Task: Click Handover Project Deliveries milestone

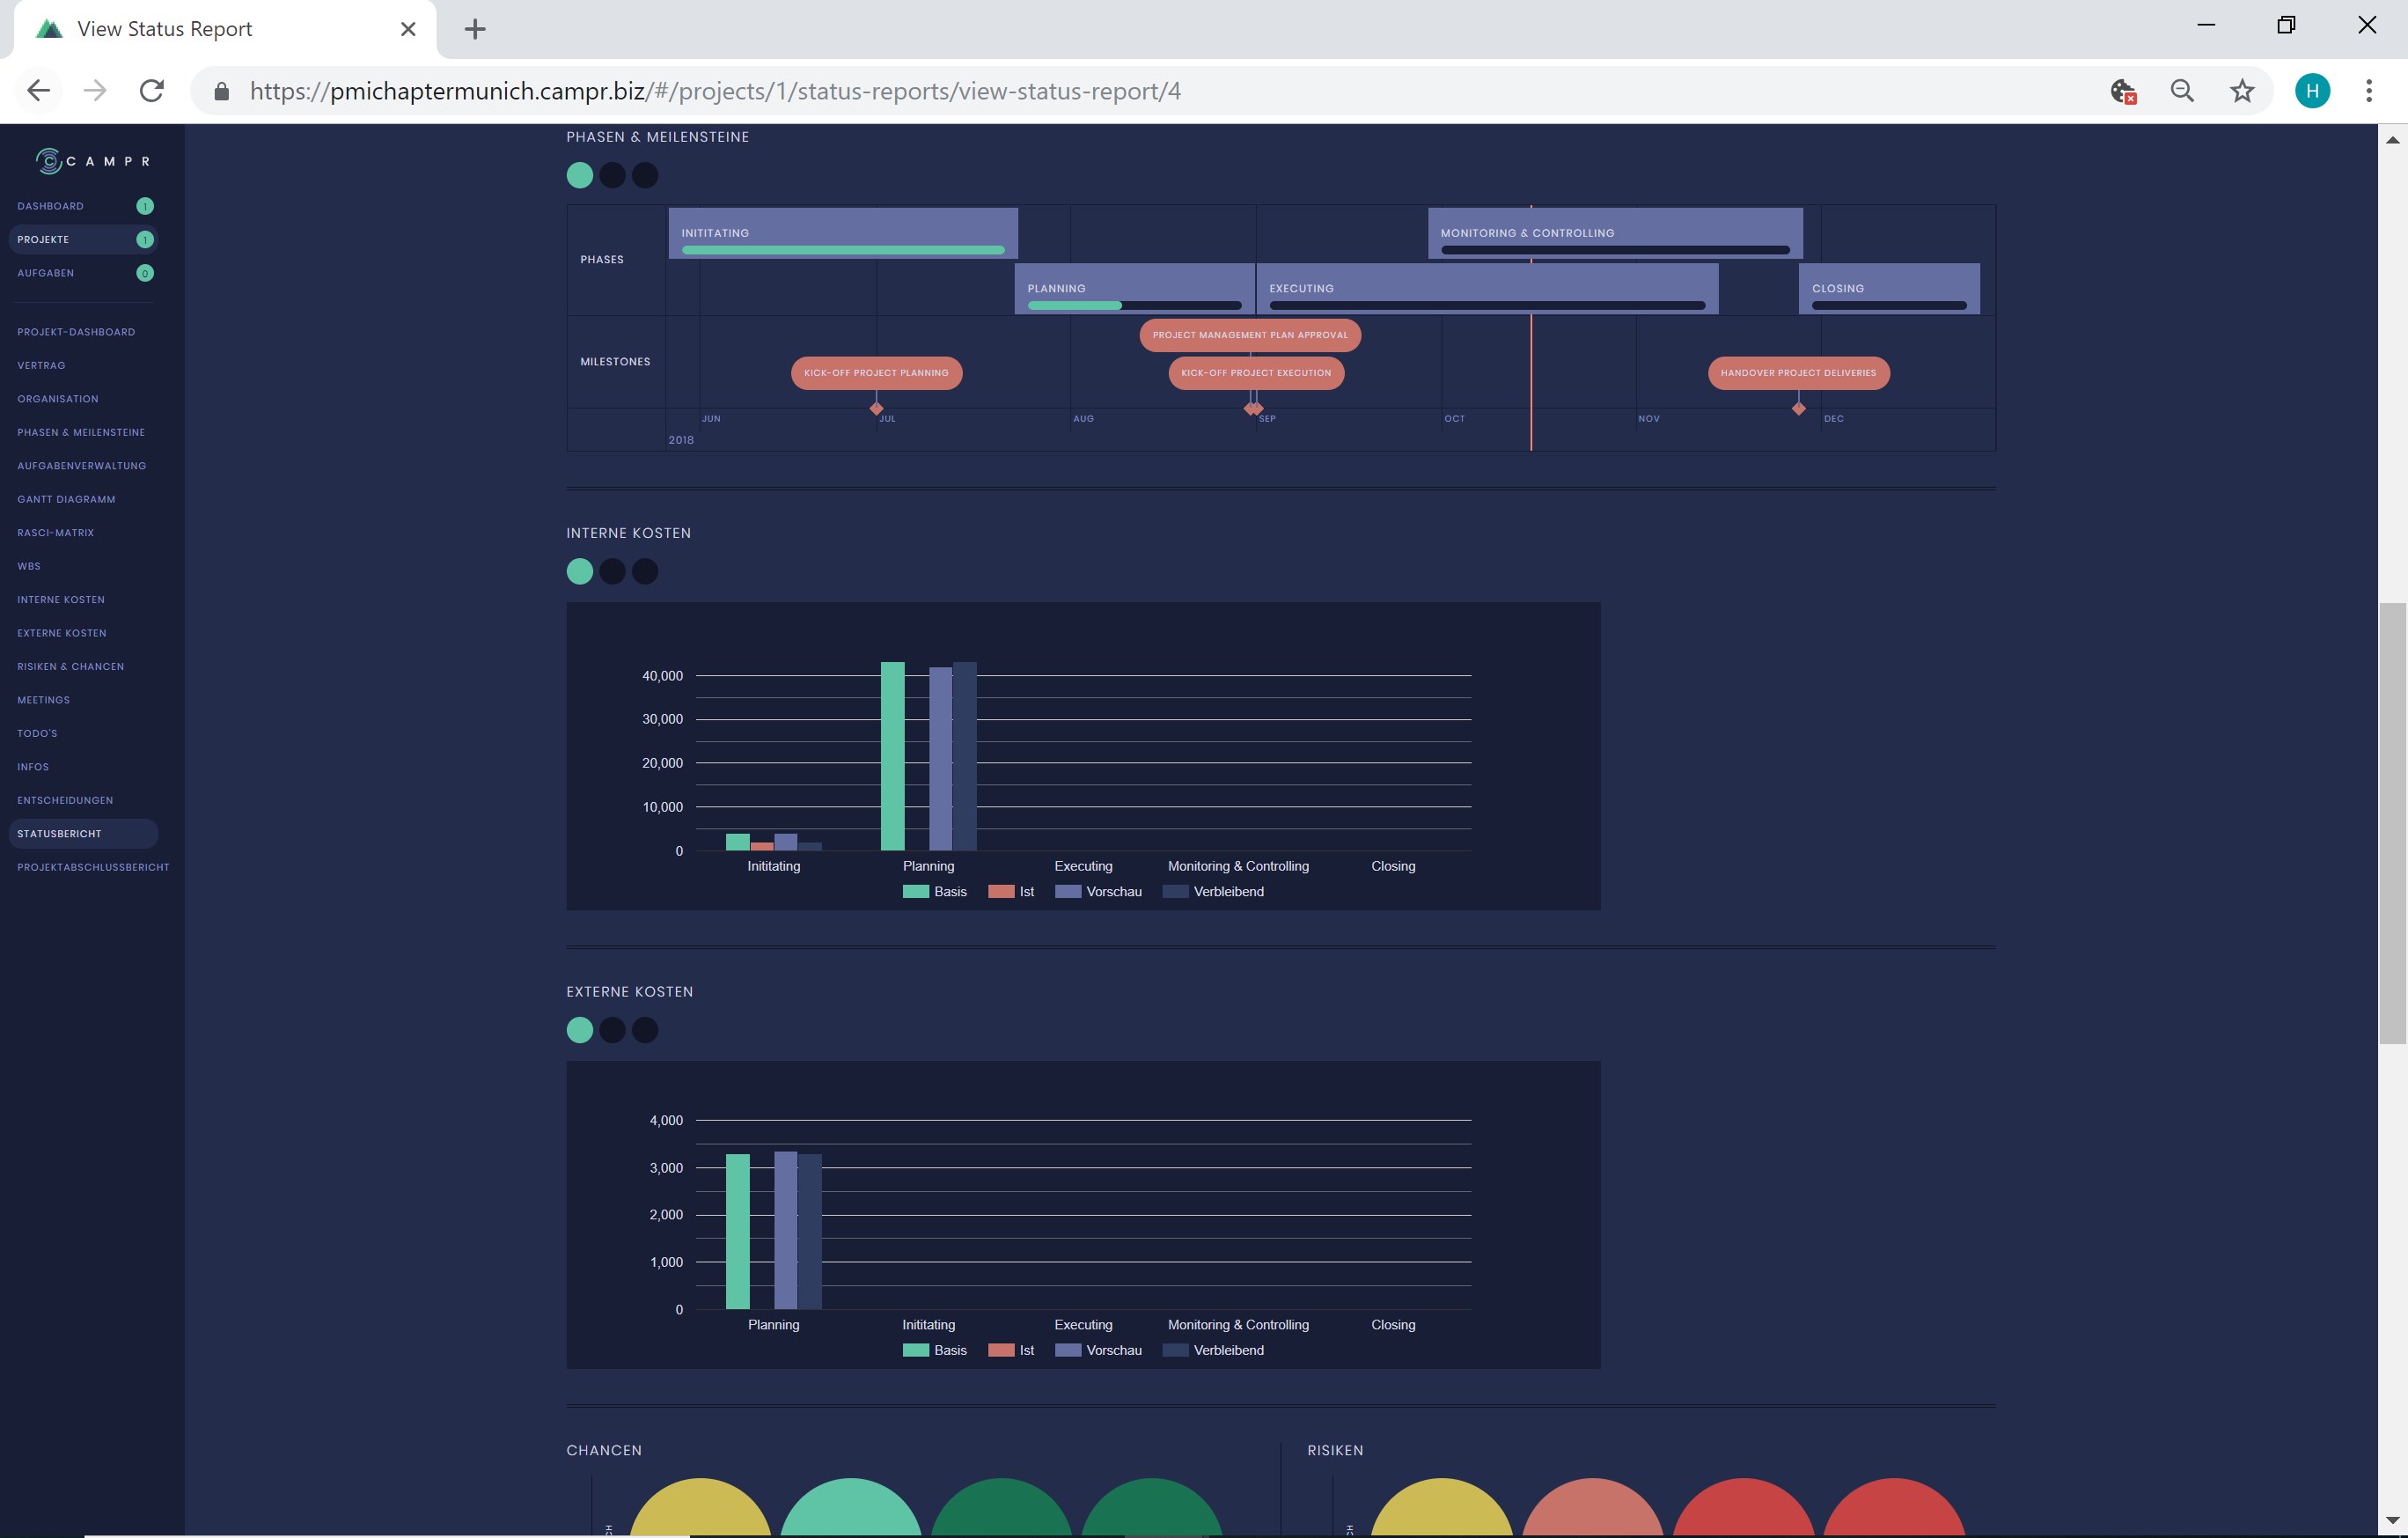Action: click(1799, 373)
